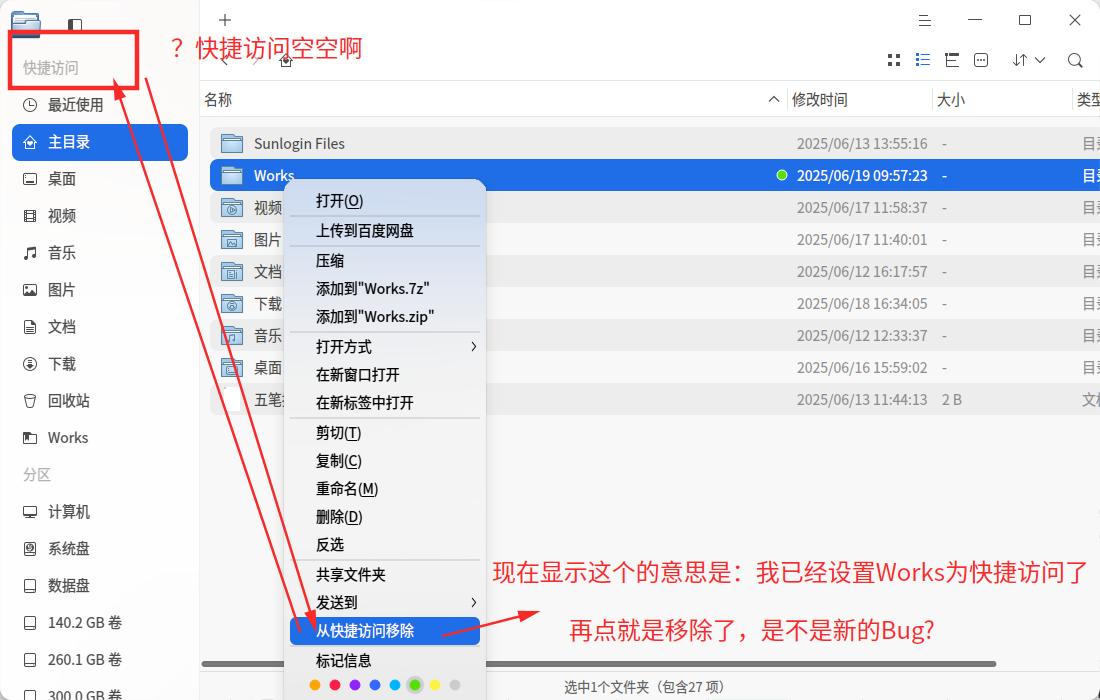
Task: Open the more options ellipsis button
Action: (x=981, y=60)
